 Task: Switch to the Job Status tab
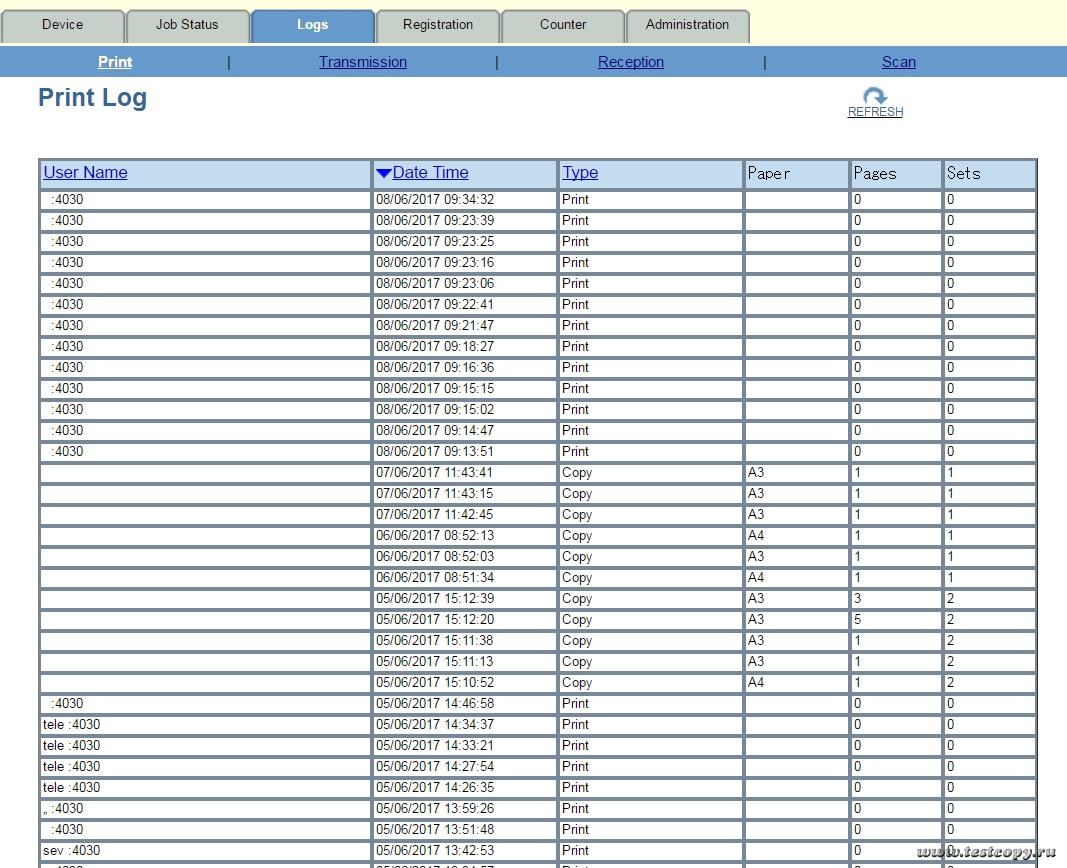187,25
